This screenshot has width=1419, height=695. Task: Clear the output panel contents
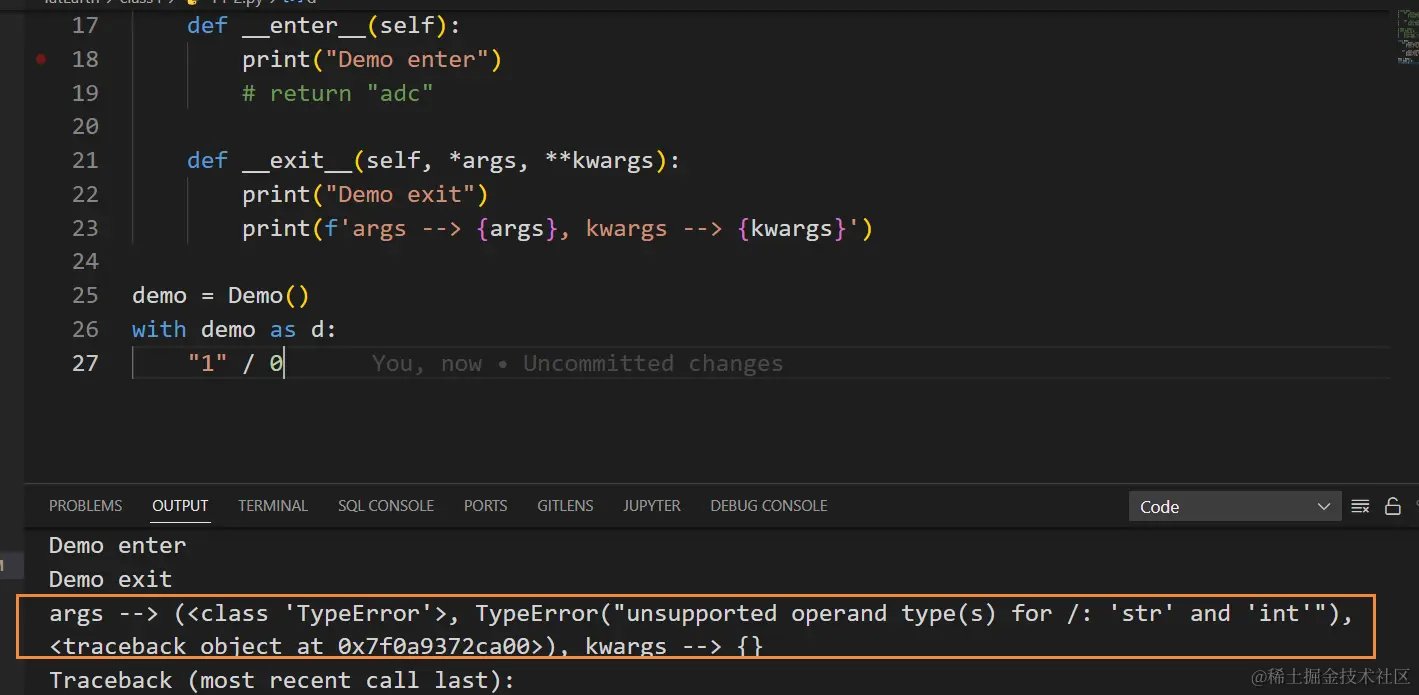pyautogui.click(x=1360, y=506)
